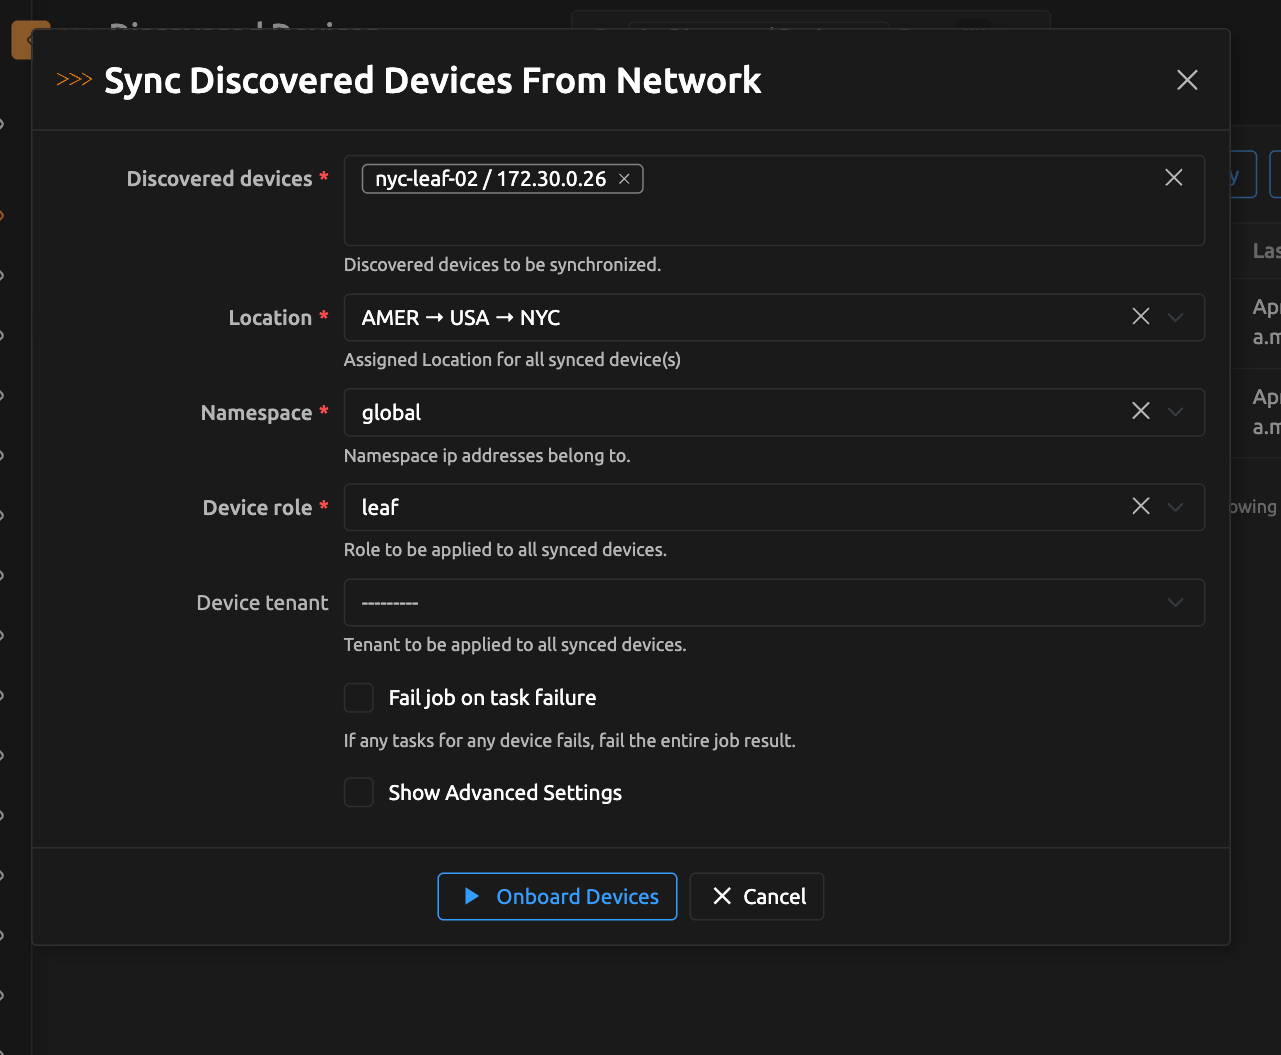The height and width of the screenshot is (1055, 1281).
Task: Clear the Device role leaf selection
Action: pos(1140,507)
